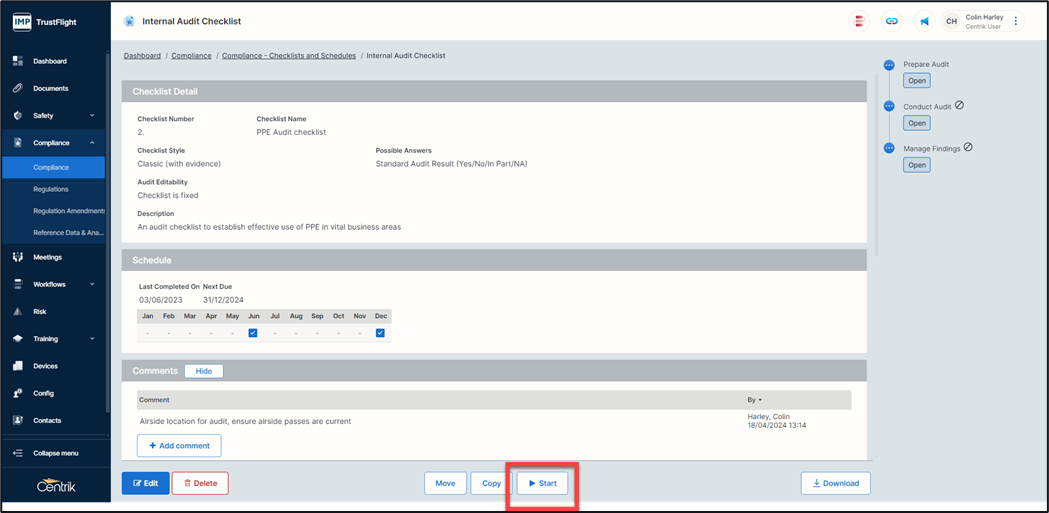This screenshot has width=1049, height=513.
Task: Click the CH user avatar
Action: [951, 21]
